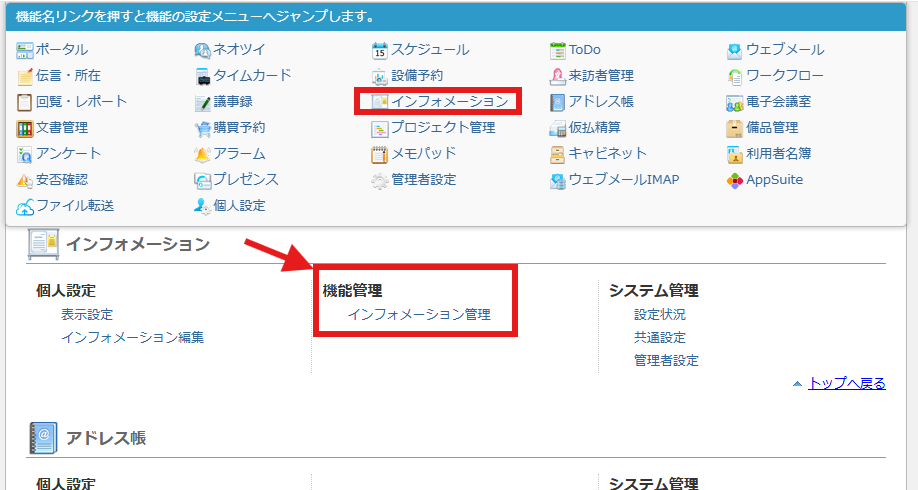The image size is (918, 490).
Task: Click the 購買予約 cart icon
Action: coord(203,128)
